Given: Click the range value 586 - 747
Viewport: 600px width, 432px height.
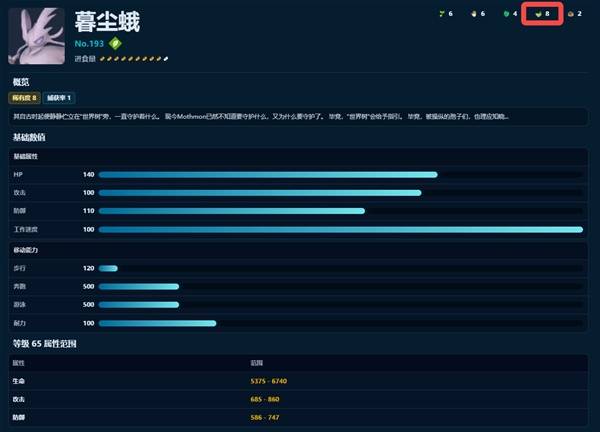Looking at the screenshot, I should click(265, 417).
